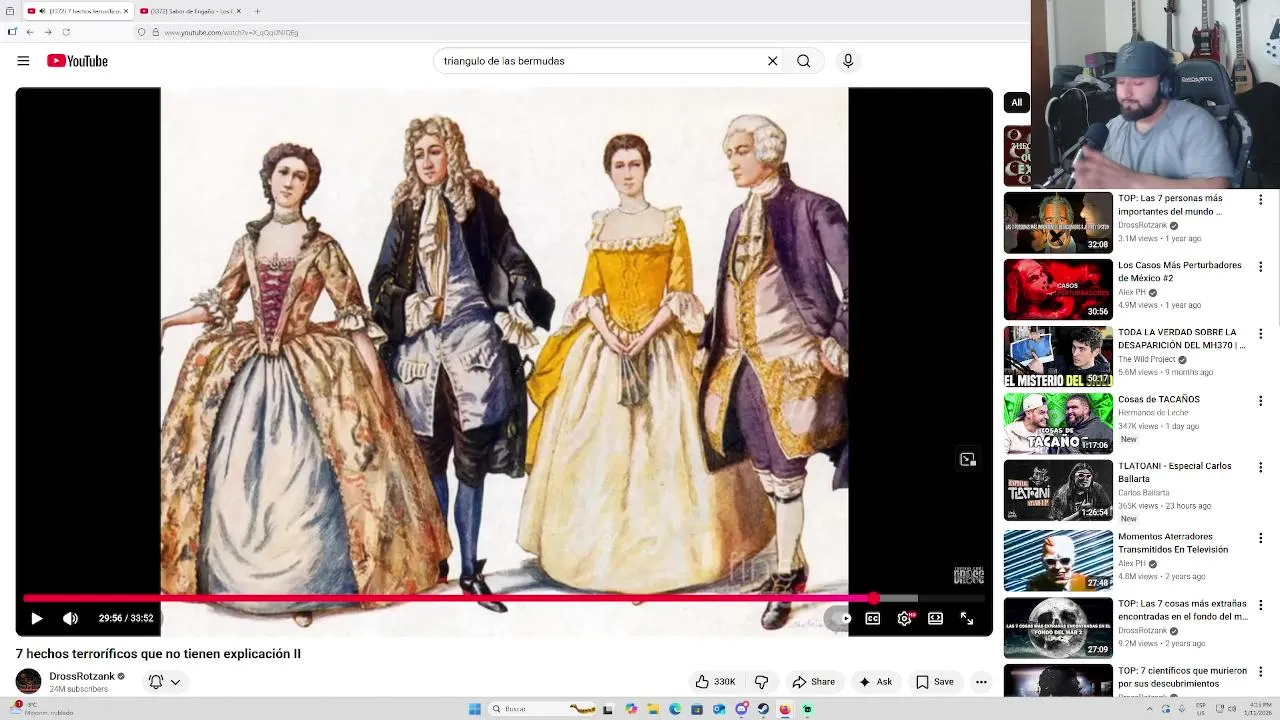
Task: Open 'Los Casos Más Perturbadores de México #2'
Action: [x=1179, y=271]
